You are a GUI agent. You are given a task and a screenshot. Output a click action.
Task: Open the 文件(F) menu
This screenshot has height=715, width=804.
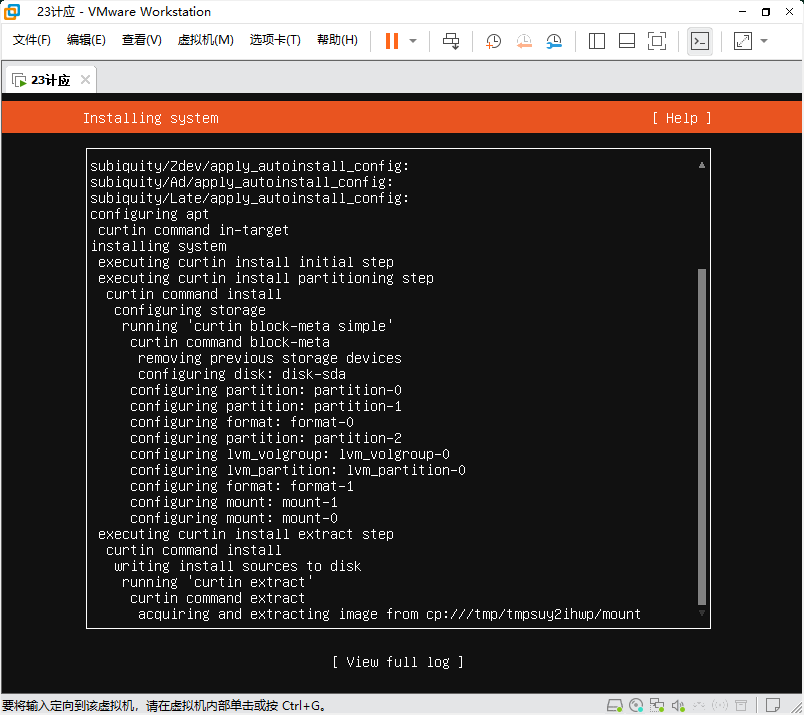pos(31,40)
